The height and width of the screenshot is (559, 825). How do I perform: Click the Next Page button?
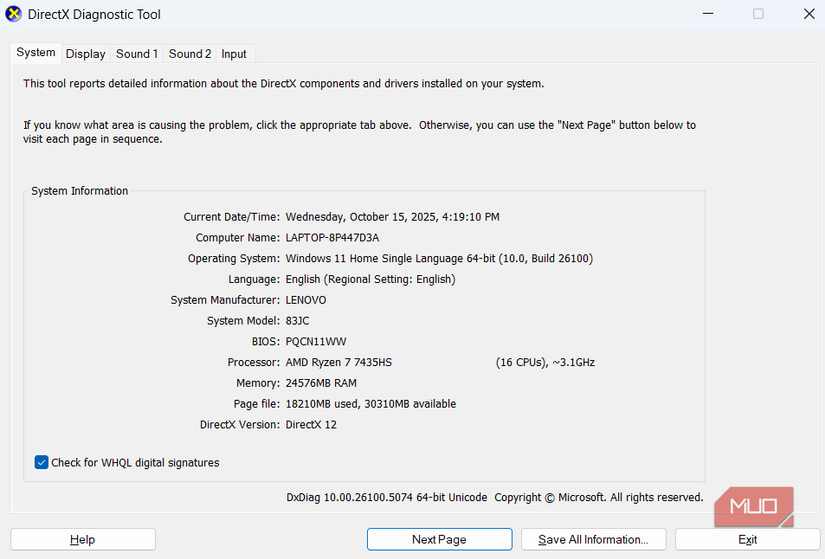[x=439, y=539]
